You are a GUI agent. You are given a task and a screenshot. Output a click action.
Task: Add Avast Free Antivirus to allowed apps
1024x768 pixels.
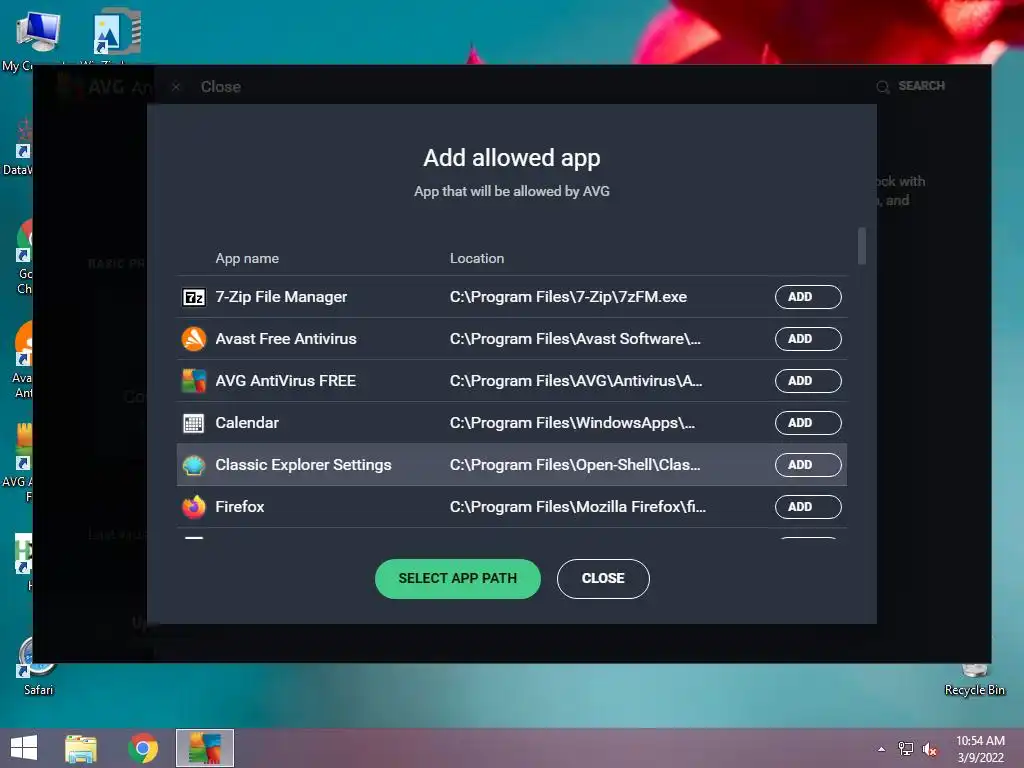pyautogui.click(x=808, y=339)
